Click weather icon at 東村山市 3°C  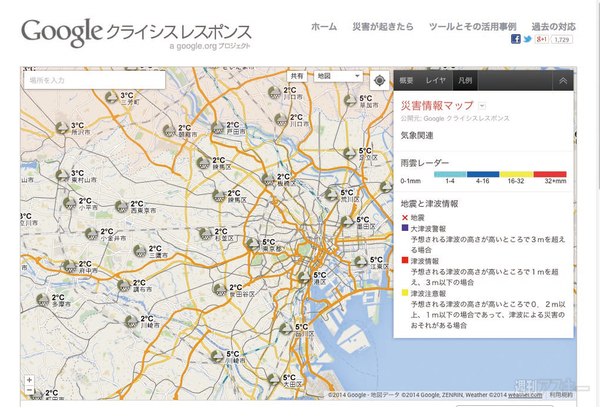pyautogui.click(x=63, y=175)
